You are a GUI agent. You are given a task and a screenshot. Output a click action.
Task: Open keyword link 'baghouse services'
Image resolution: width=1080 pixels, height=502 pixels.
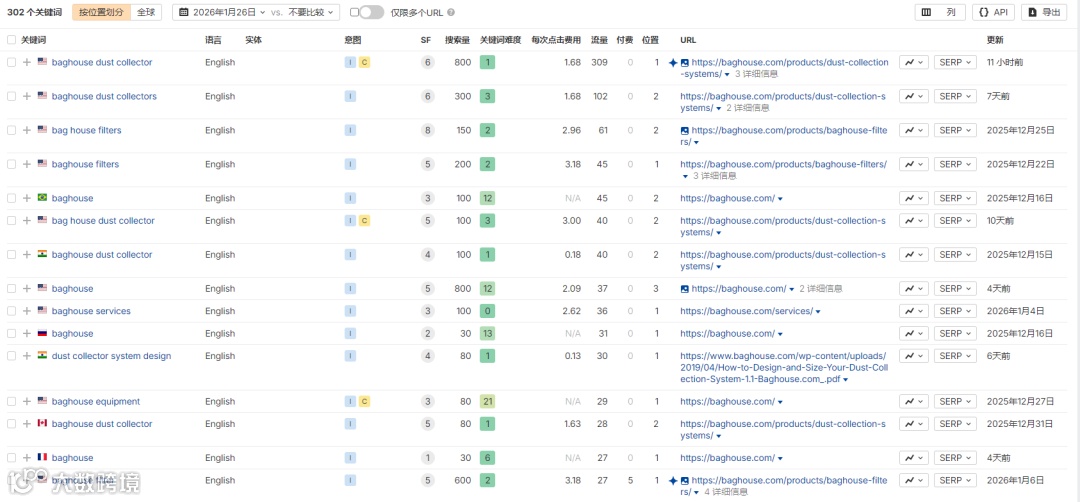click(x=91, y=311)
